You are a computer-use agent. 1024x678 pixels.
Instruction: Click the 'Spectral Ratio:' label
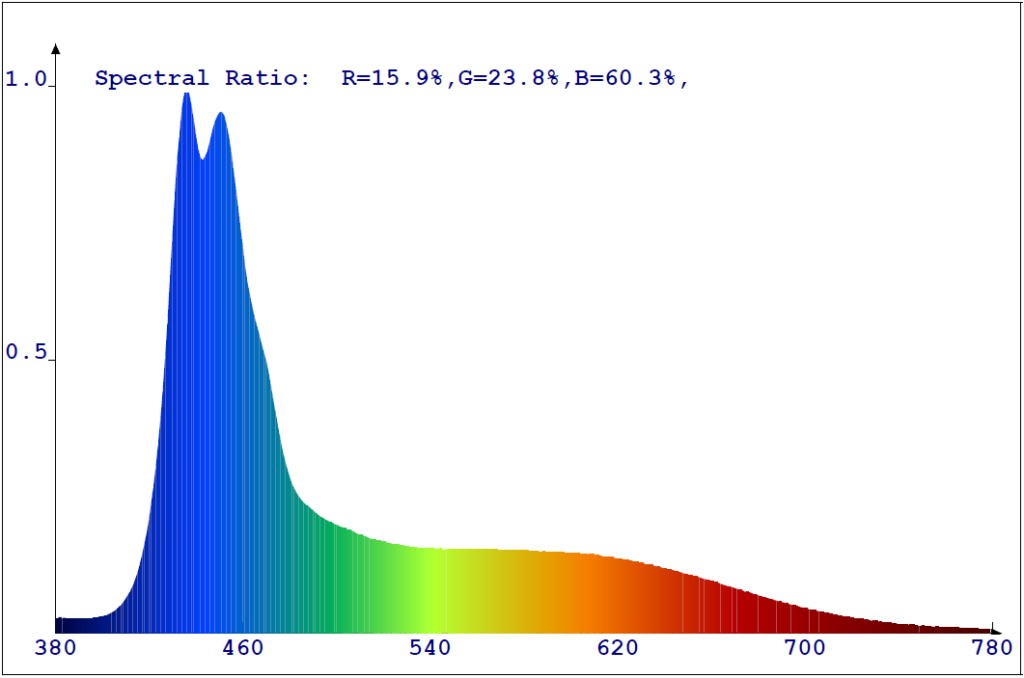[202, 78]
